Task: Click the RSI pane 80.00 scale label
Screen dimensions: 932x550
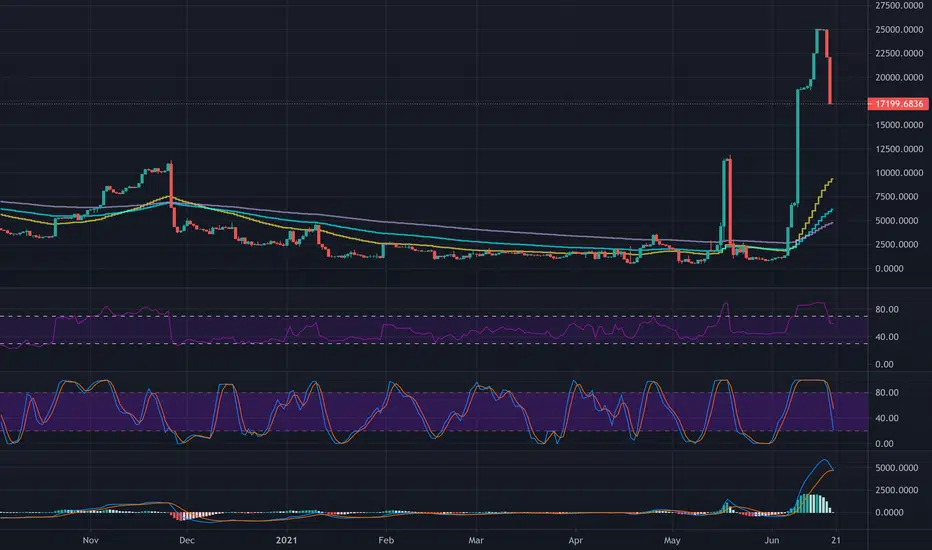Action: [x=887, y=310]
